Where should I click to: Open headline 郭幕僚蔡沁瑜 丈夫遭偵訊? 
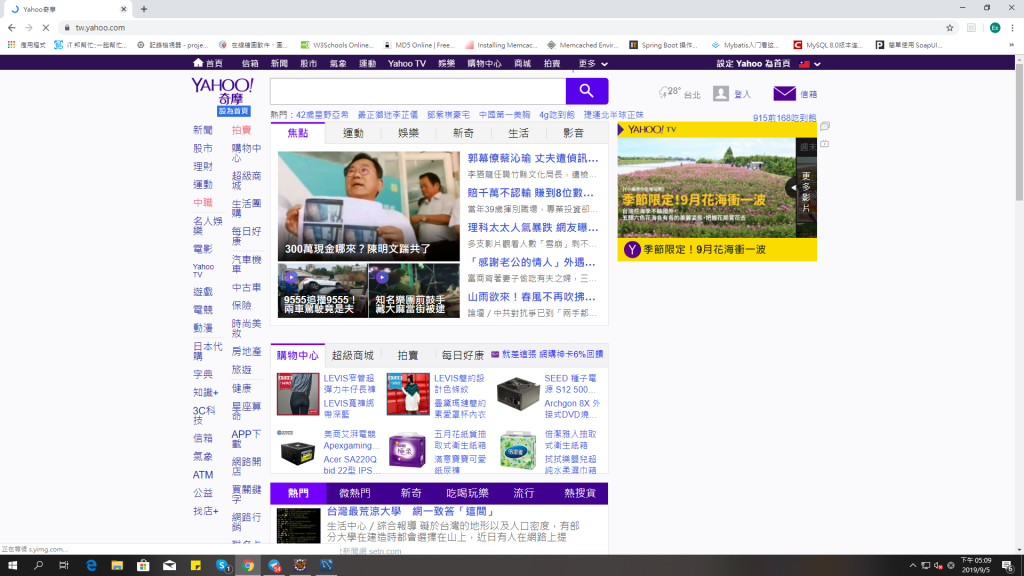point(533,158)
